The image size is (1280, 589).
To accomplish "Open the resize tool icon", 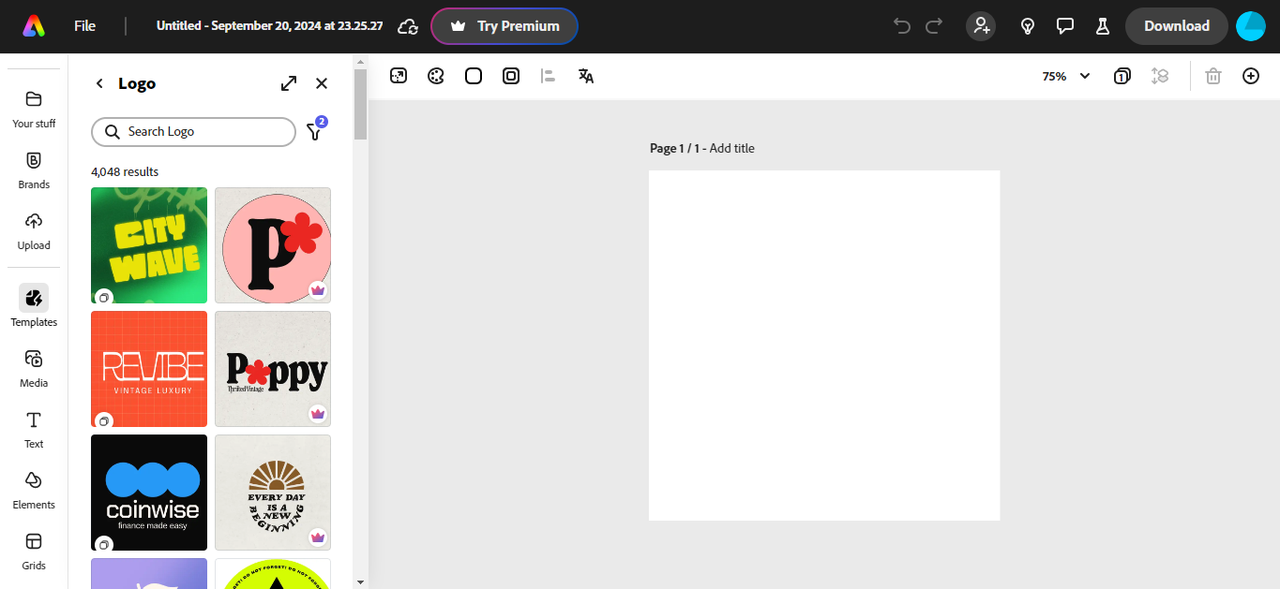I will [x=398, y=76].
